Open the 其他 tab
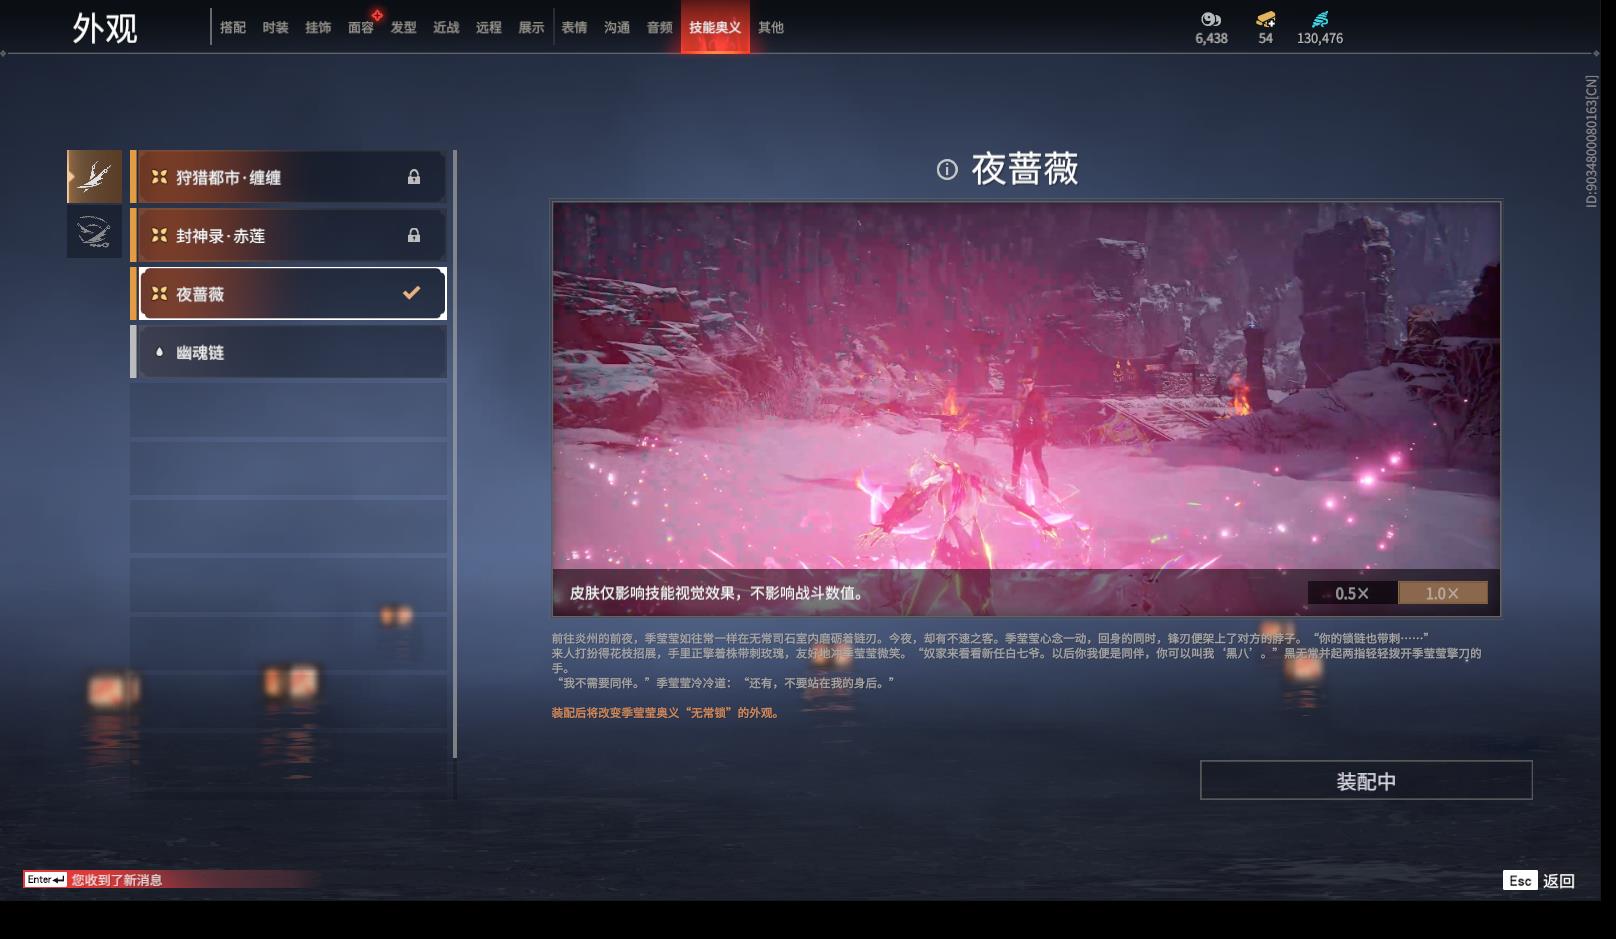 click(771, 27)
